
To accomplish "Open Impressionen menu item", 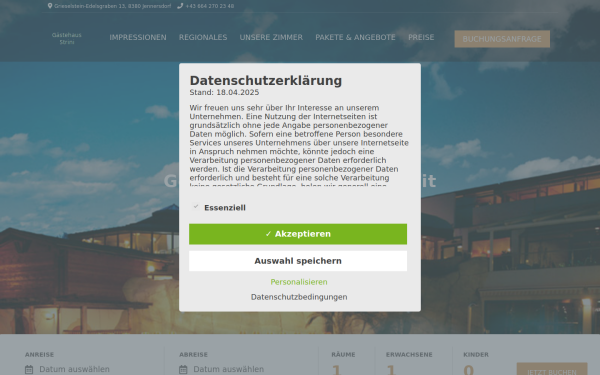I will point(138,38).
